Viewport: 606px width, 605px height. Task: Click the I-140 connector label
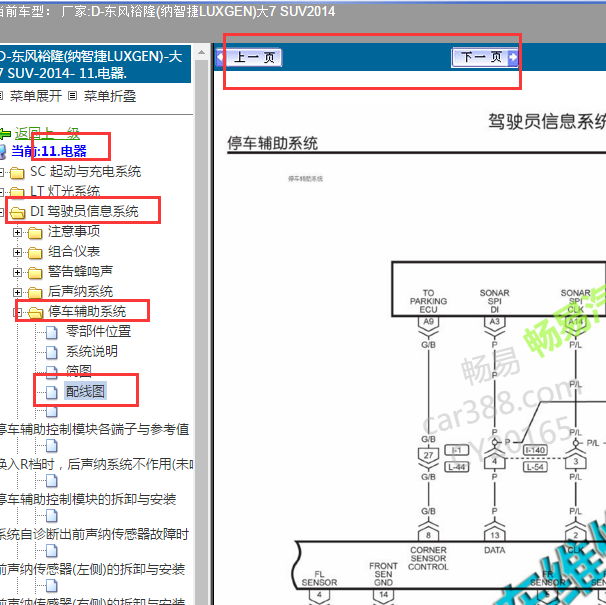535,450
